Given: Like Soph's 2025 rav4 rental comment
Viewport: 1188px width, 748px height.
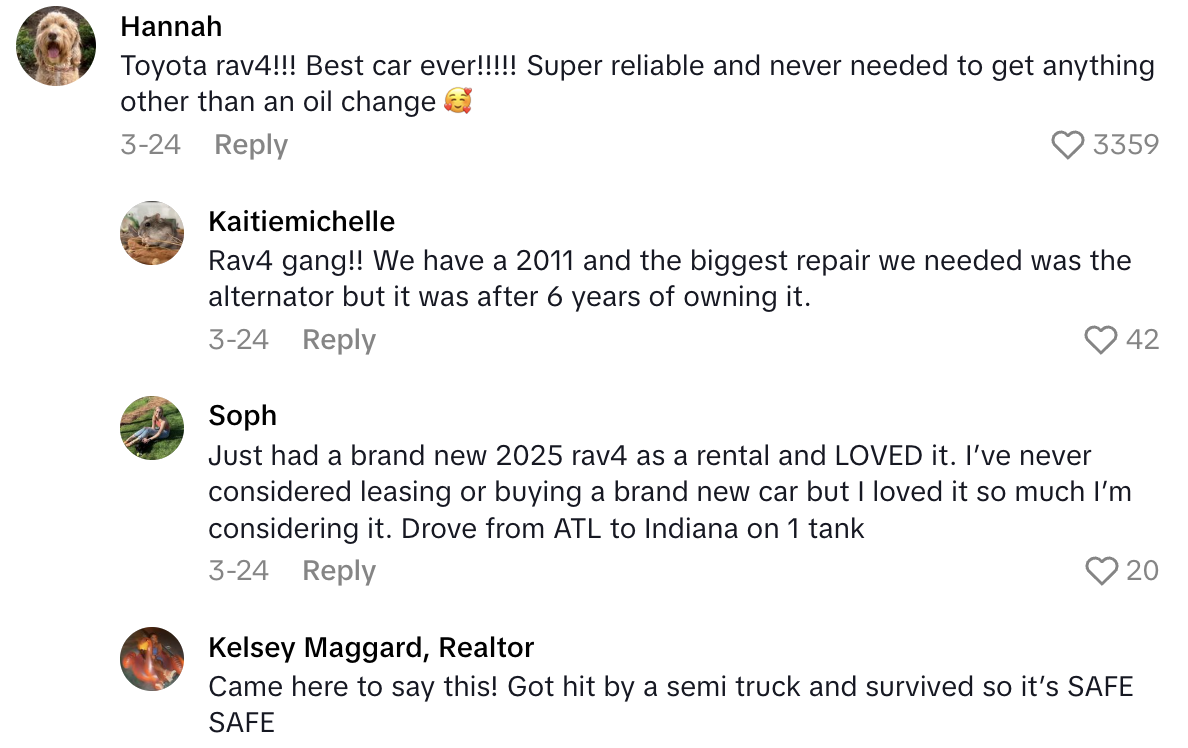Looking at the screenshot, I should click(x=1100, y=571).
